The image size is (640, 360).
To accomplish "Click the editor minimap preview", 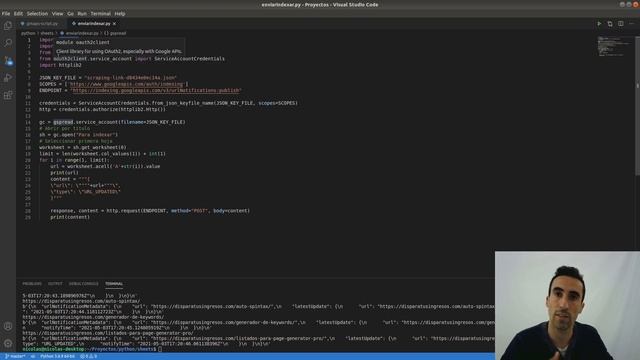I will coord(614,46).
